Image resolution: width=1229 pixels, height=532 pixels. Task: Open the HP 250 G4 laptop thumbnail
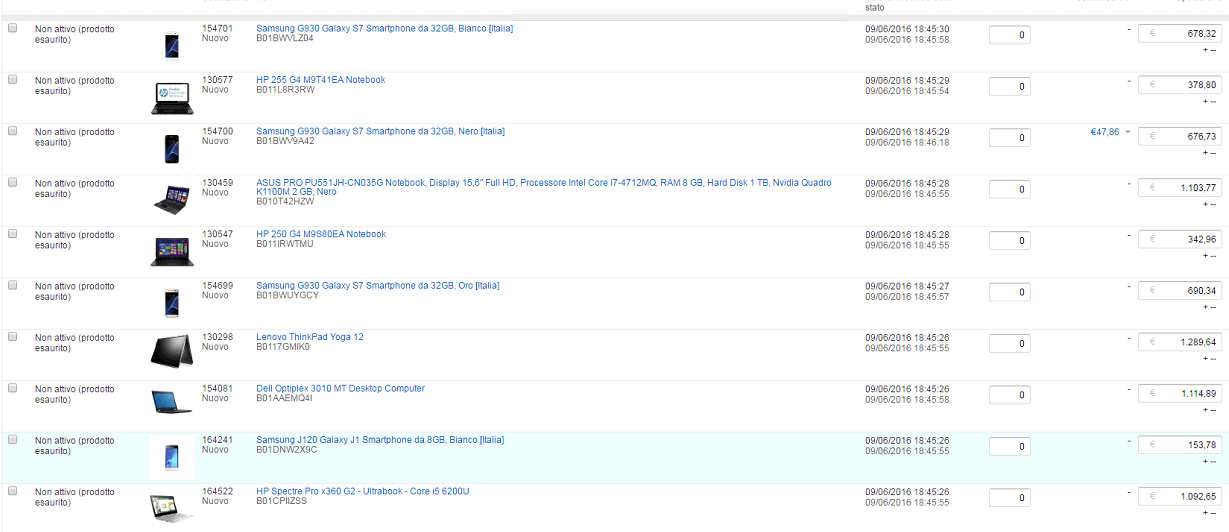coord(172,252)
